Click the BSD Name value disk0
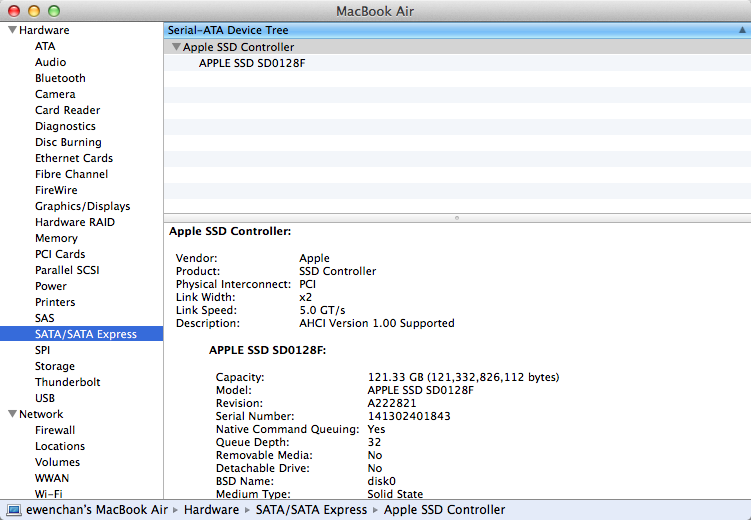751x520 pixels. [x=382, y=481]
